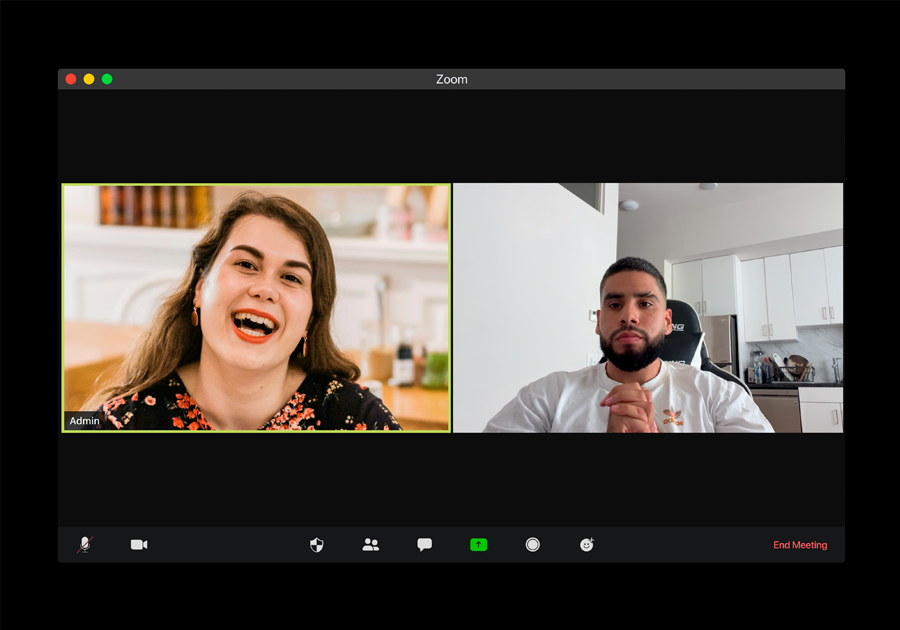Toggle the camera video icon
This screenshot has height=630, width=900.
tap(139, 545)
